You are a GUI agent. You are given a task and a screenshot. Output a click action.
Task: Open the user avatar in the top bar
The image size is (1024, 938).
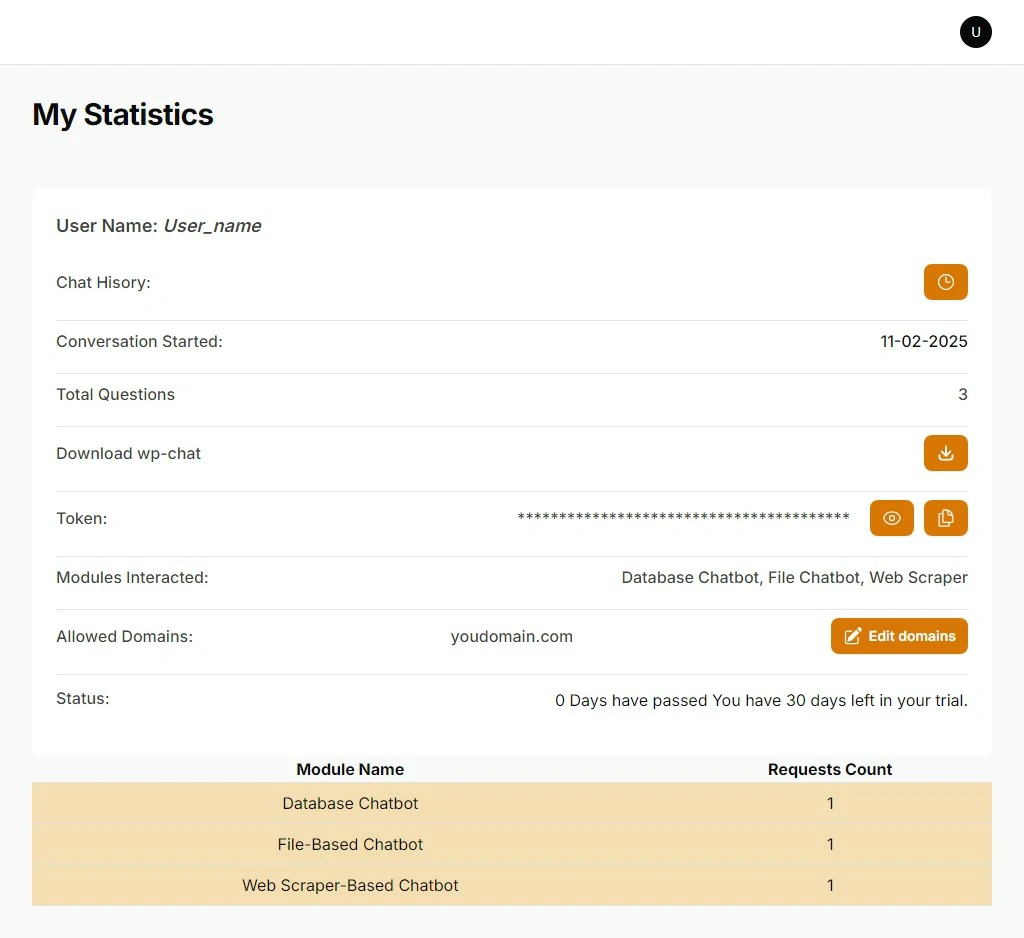[x=975, y=31]
